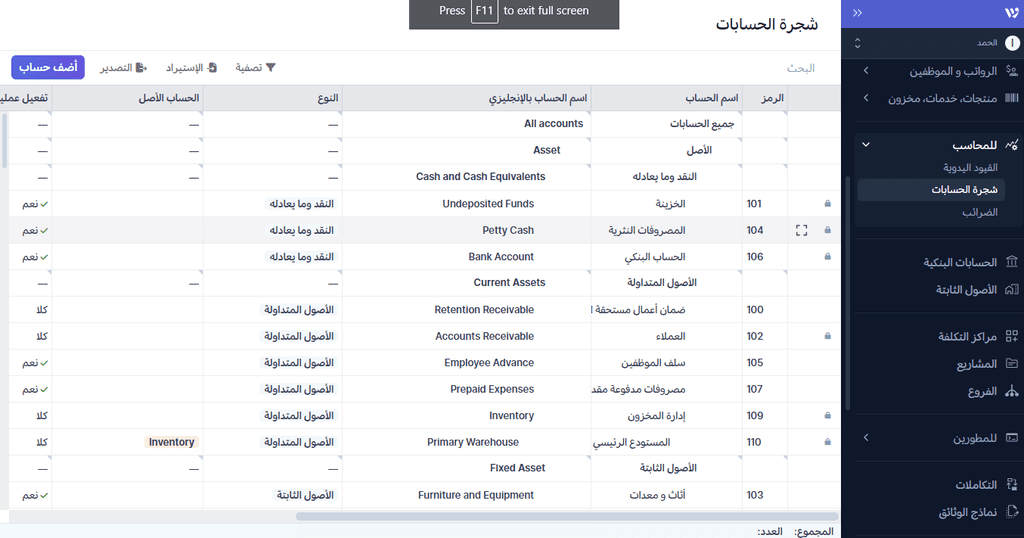Click the Prepaid Expenses cell
The height and width of the screenshot is (538, 1024).
[466, 389]
